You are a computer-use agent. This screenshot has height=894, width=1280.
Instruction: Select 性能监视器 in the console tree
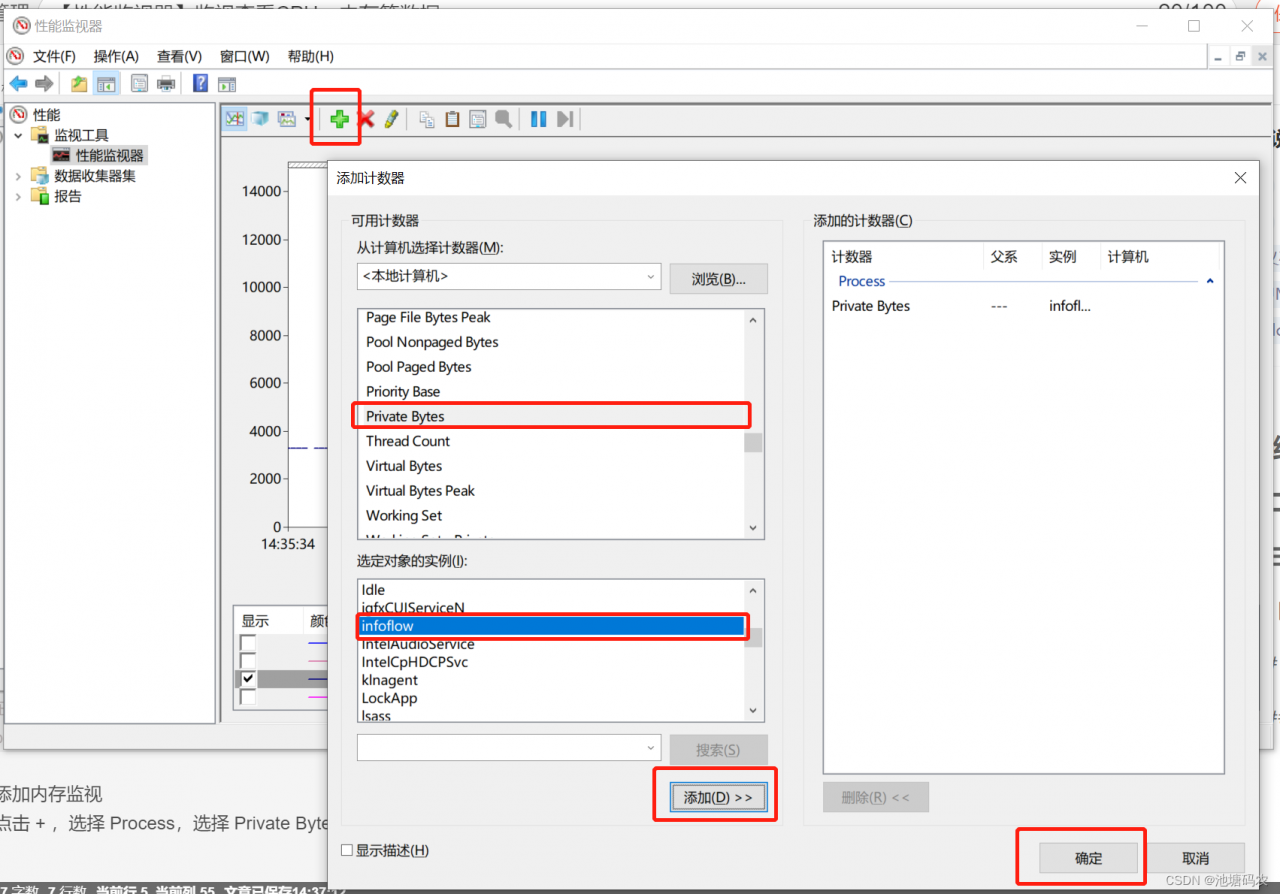(110, 155)
